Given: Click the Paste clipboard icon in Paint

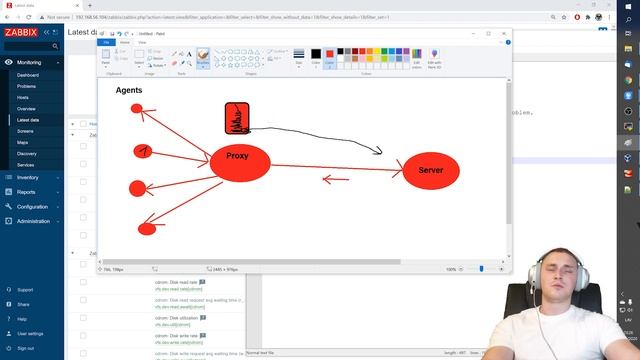Looking at the screenshot, I should click(106, 54).
